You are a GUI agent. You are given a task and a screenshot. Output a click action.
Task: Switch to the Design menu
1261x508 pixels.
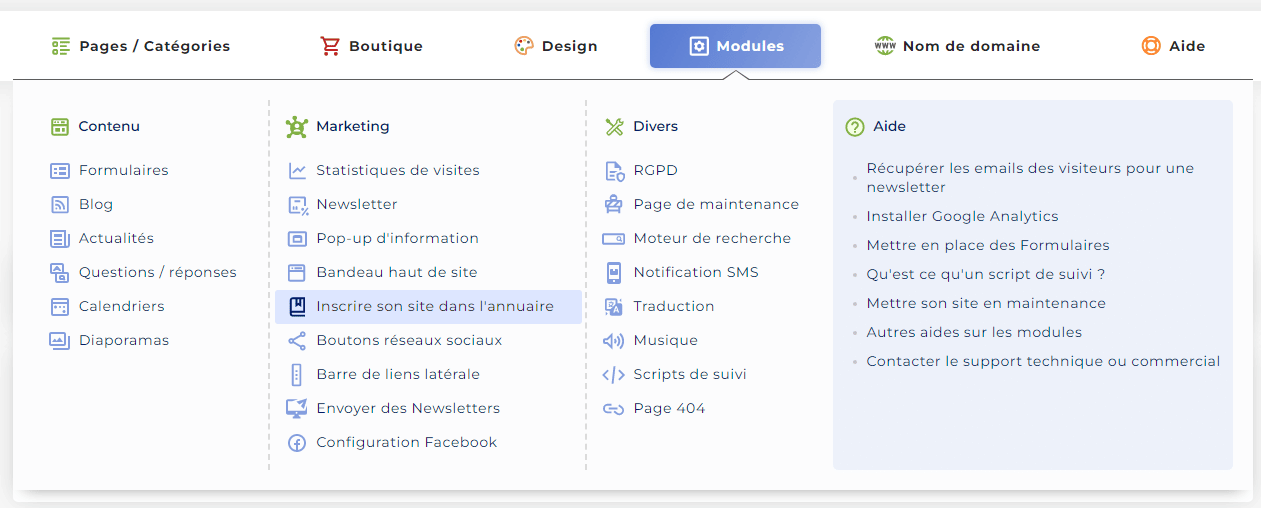pyautogui.click(x=556, y=46)
